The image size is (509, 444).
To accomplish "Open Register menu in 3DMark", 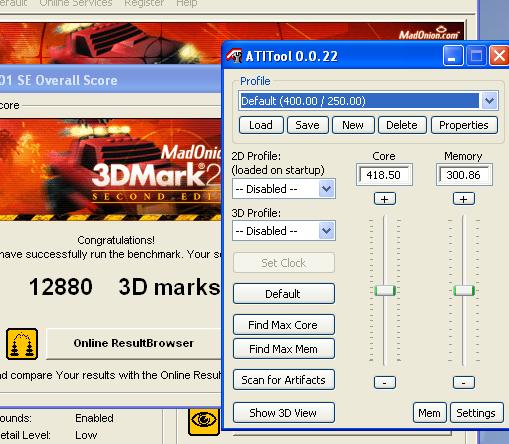I will (144, 3).
